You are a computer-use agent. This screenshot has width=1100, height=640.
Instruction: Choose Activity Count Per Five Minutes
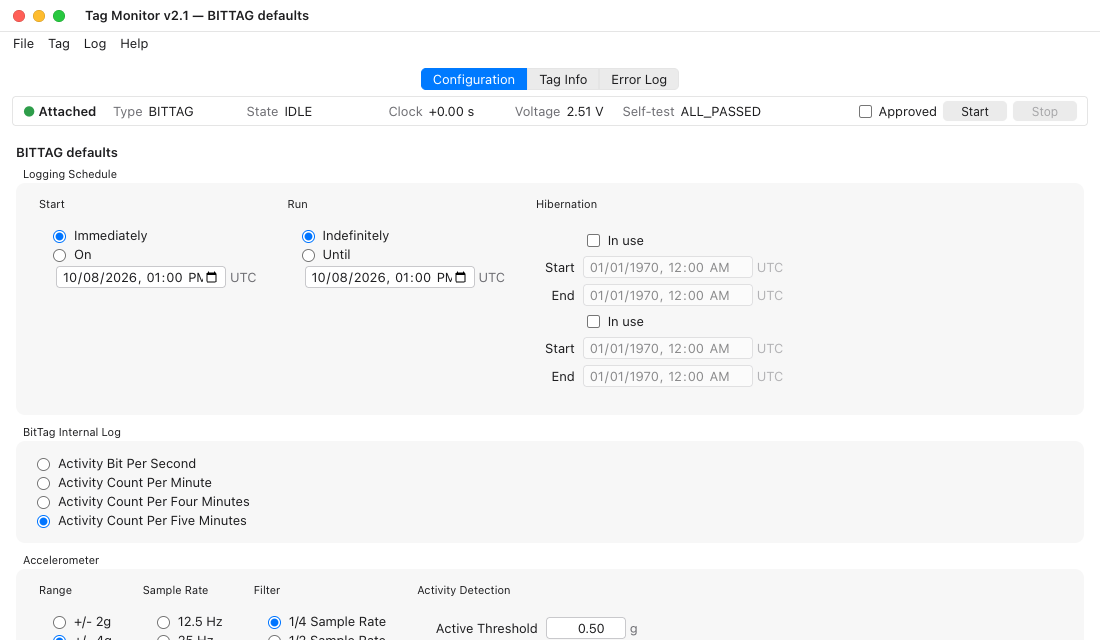[43, 521]
